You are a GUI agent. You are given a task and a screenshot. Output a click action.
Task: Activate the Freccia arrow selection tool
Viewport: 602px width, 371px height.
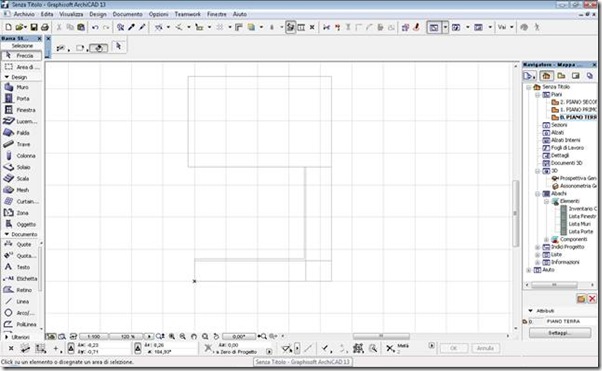click(x=21, y=56)
